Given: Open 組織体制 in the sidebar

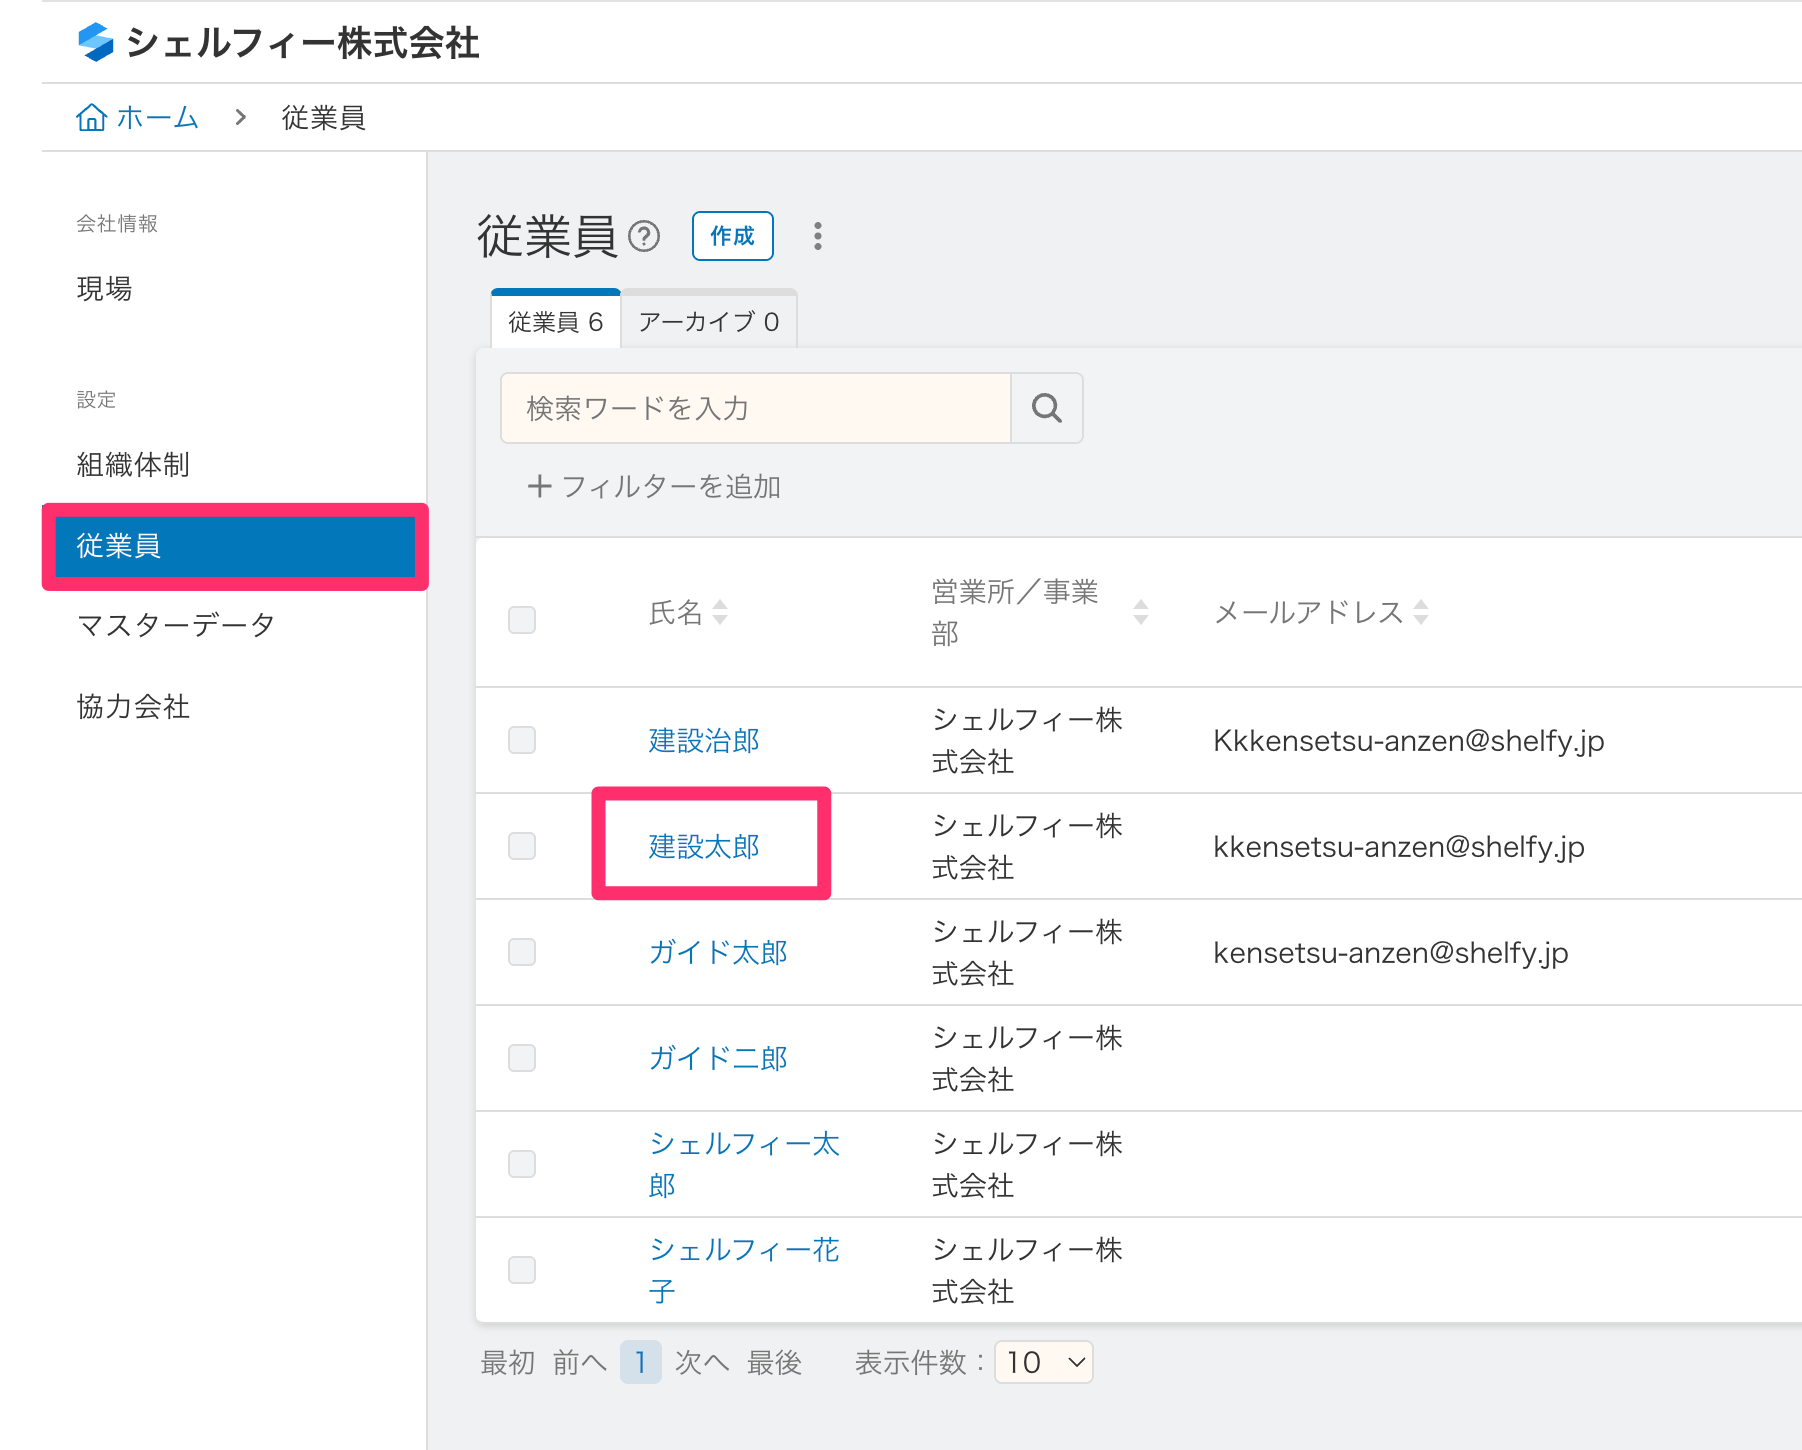Looking at the screenshot, I should 133,465.
